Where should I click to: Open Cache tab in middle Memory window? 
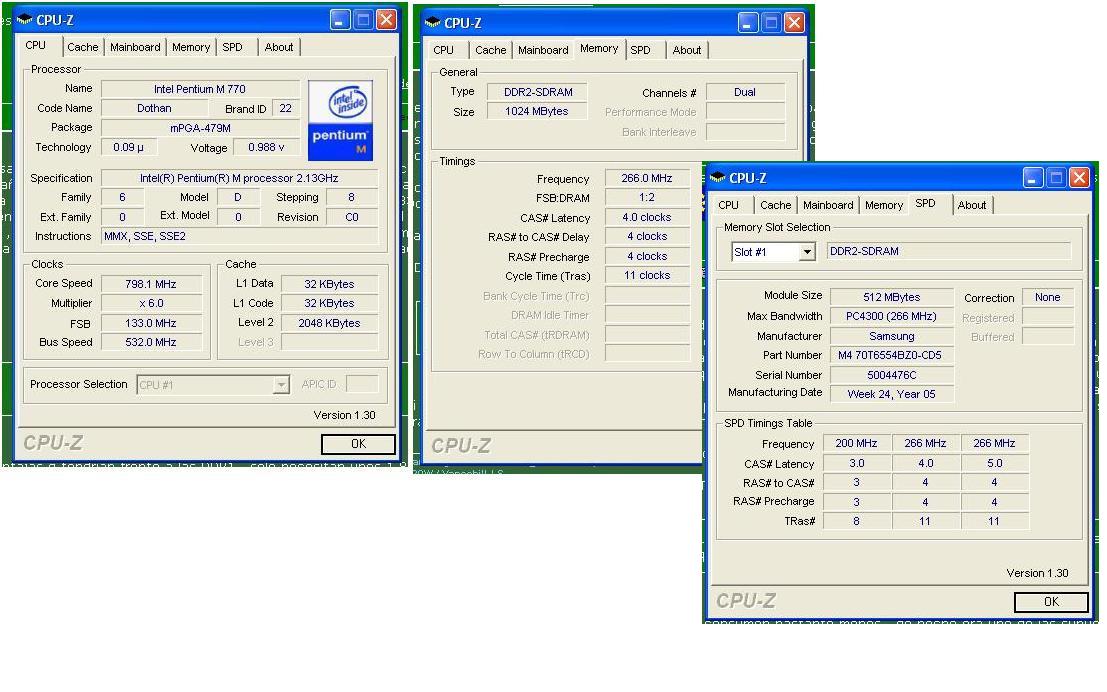491,50
